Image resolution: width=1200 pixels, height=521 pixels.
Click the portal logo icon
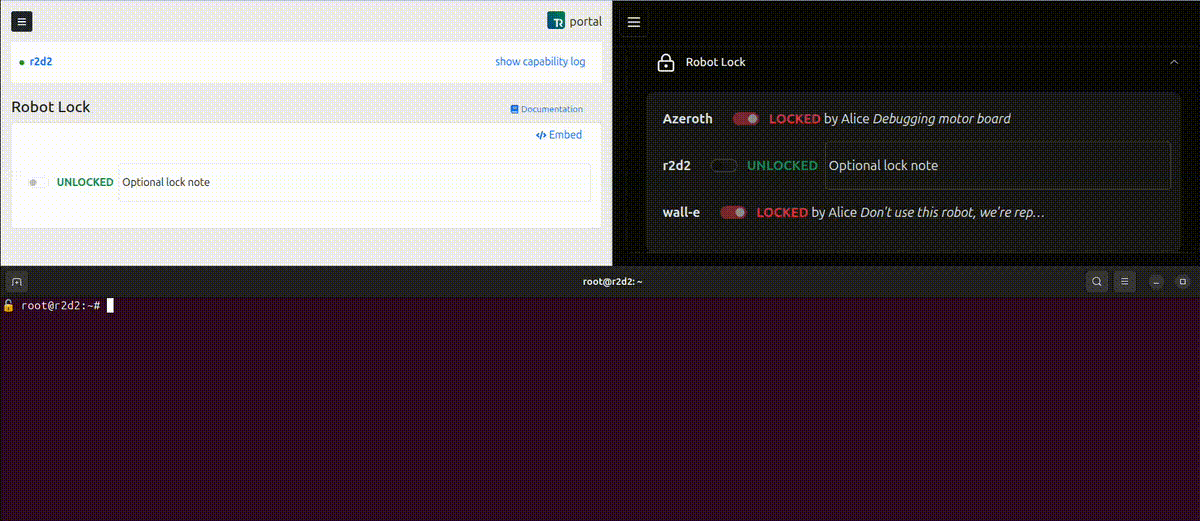[556, 21]
